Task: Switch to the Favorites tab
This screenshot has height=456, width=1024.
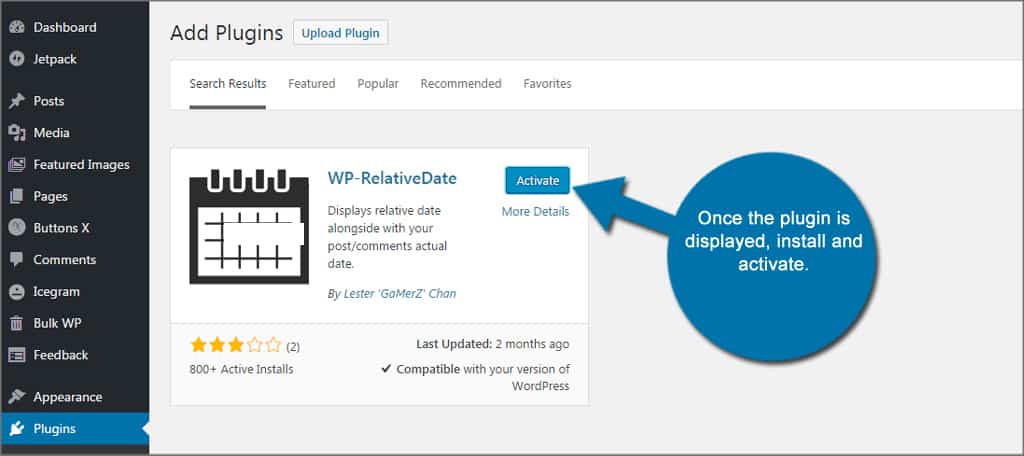Action: coord(547,84)
